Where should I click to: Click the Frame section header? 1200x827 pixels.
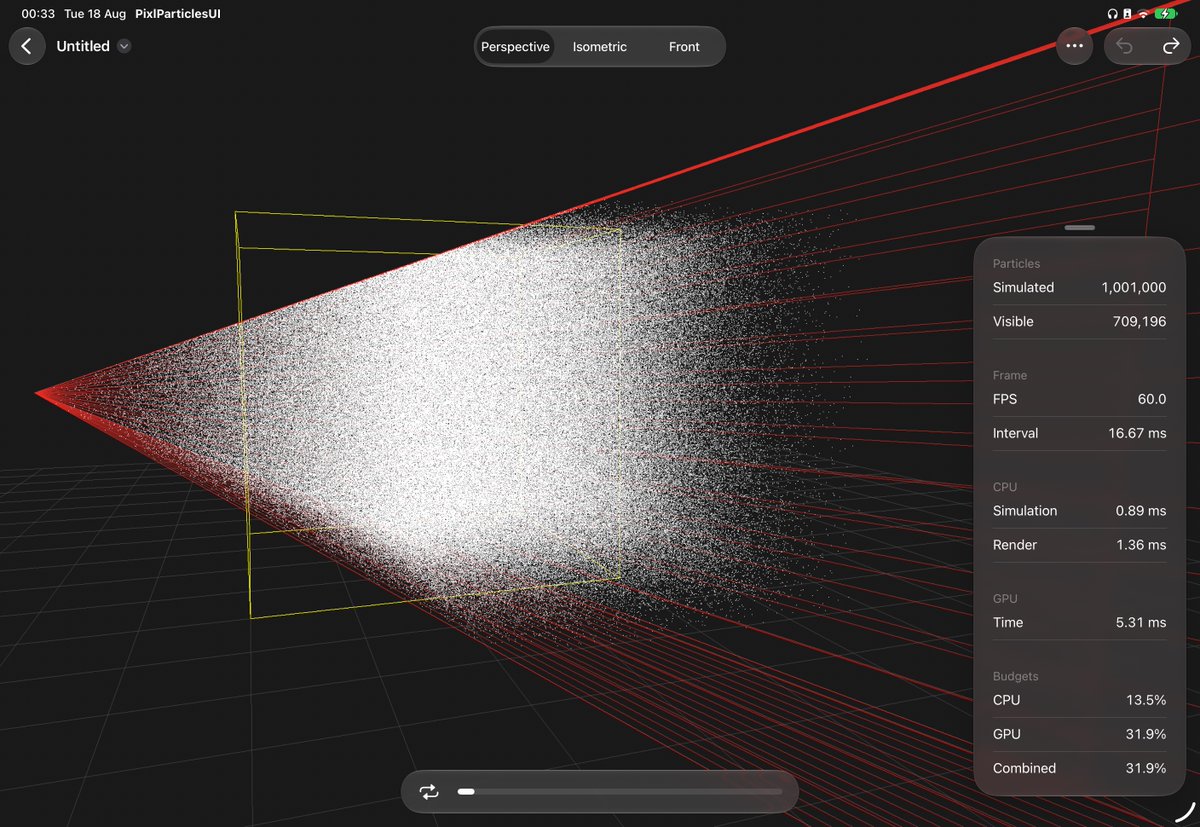tap(1010, 375)
